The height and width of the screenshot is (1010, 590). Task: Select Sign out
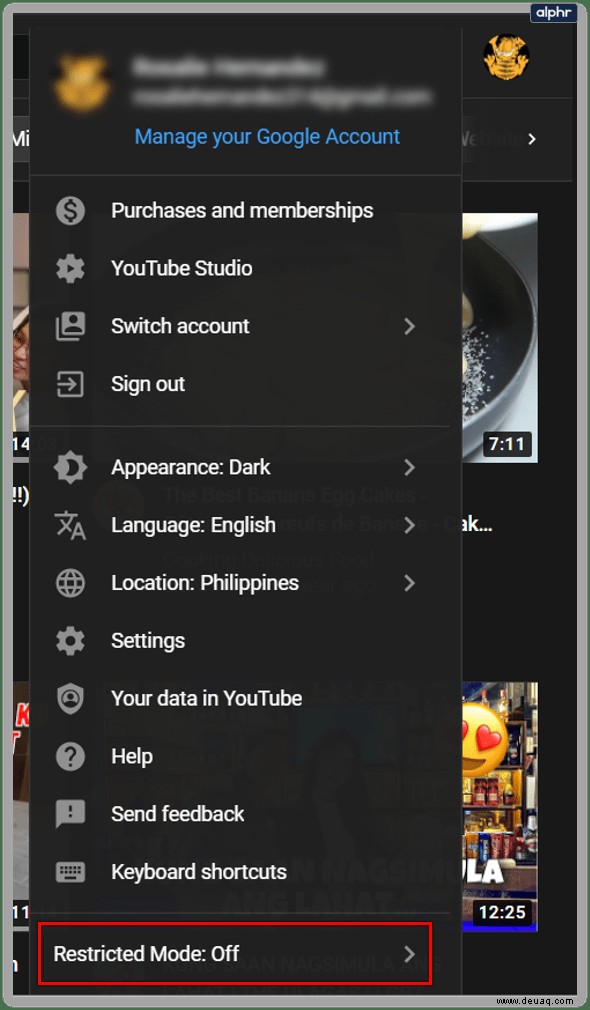click(245, 385)
